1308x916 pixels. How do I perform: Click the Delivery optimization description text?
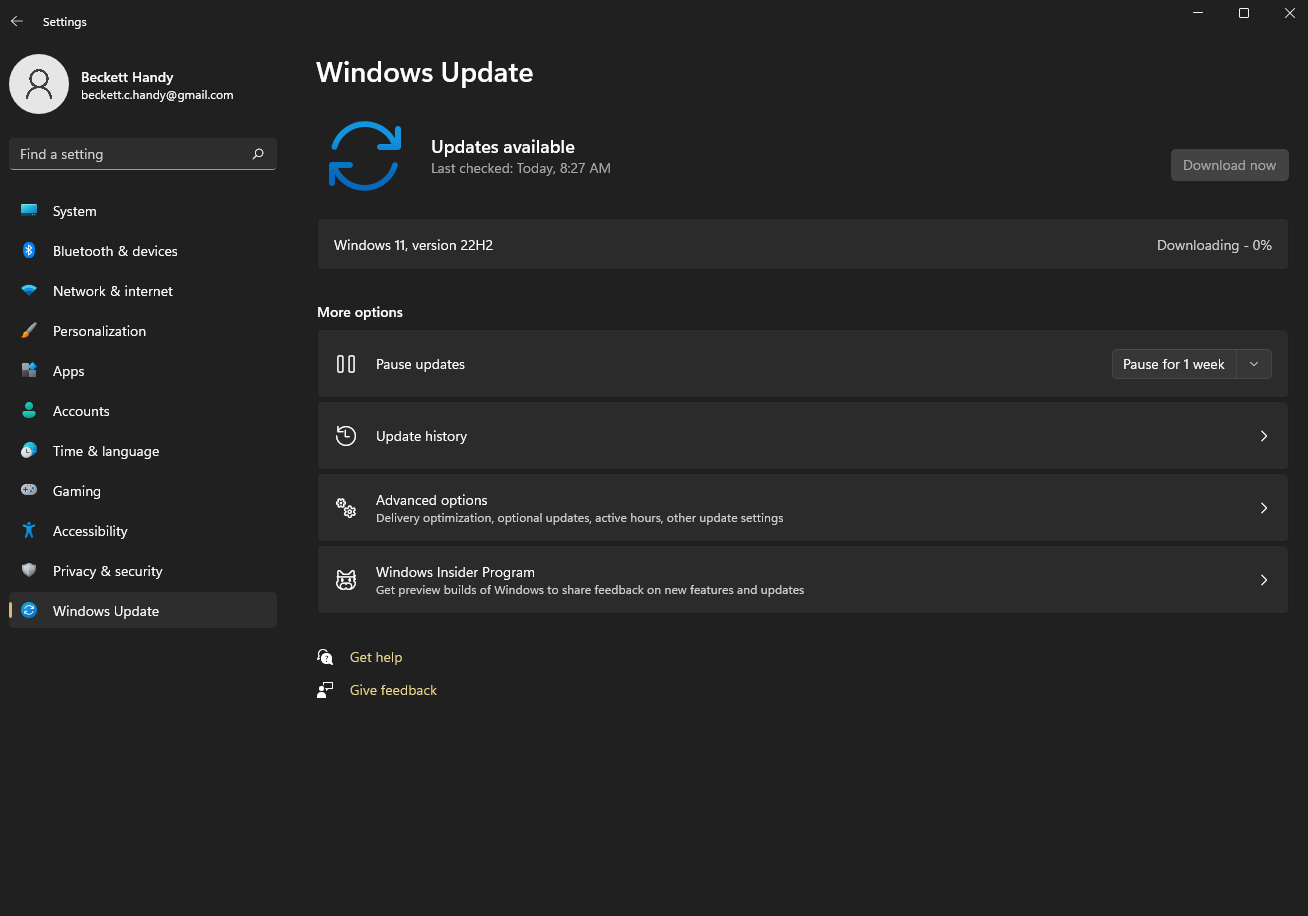click(x=580, y=518)
